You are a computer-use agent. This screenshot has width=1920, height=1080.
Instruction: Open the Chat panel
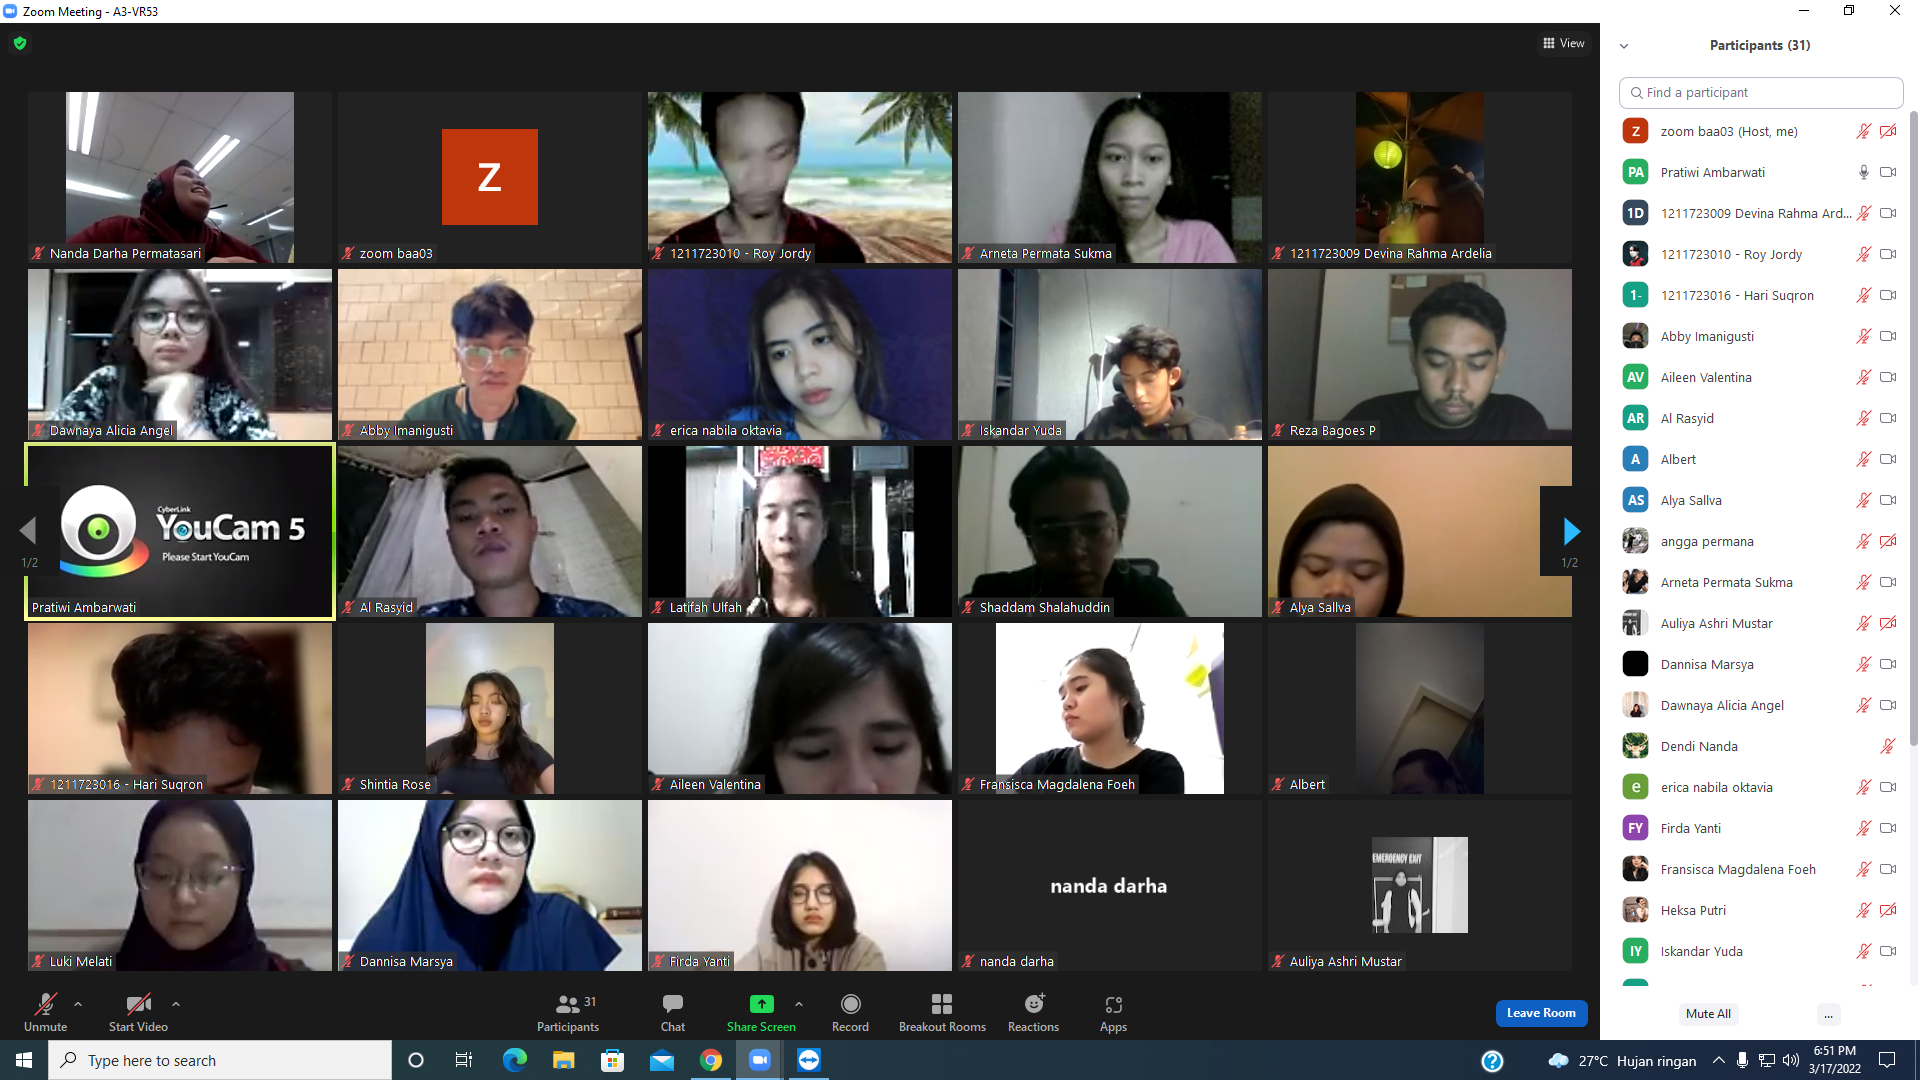tap(673, 1012)
